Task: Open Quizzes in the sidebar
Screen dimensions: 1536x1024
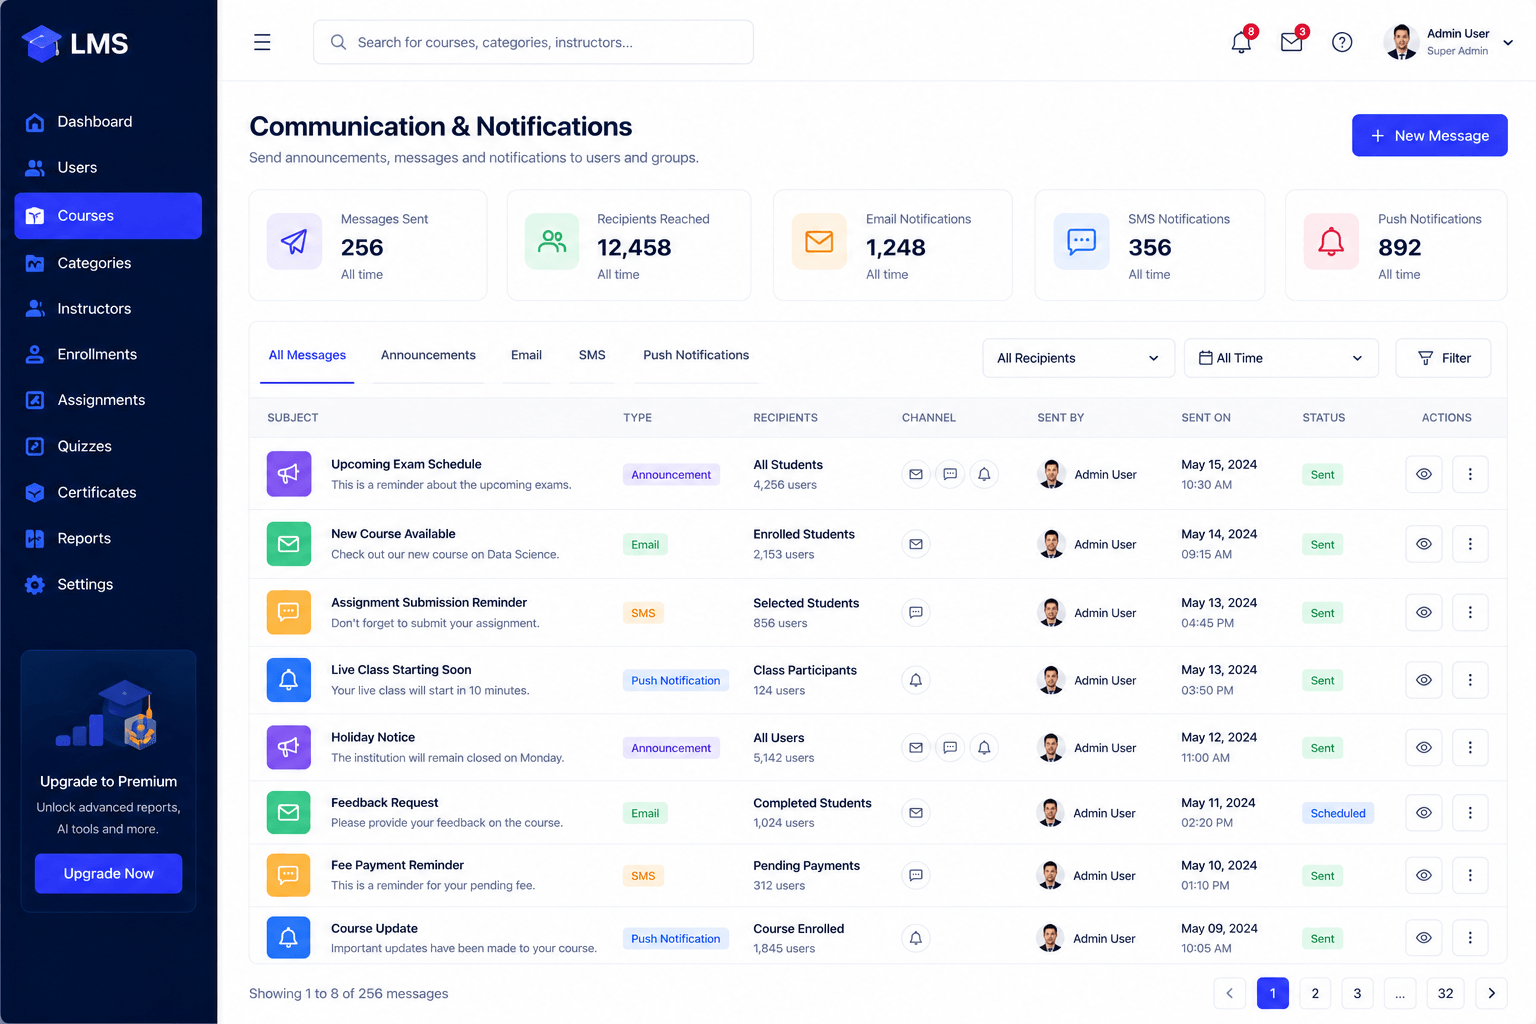Action: [x=108, y=446]
